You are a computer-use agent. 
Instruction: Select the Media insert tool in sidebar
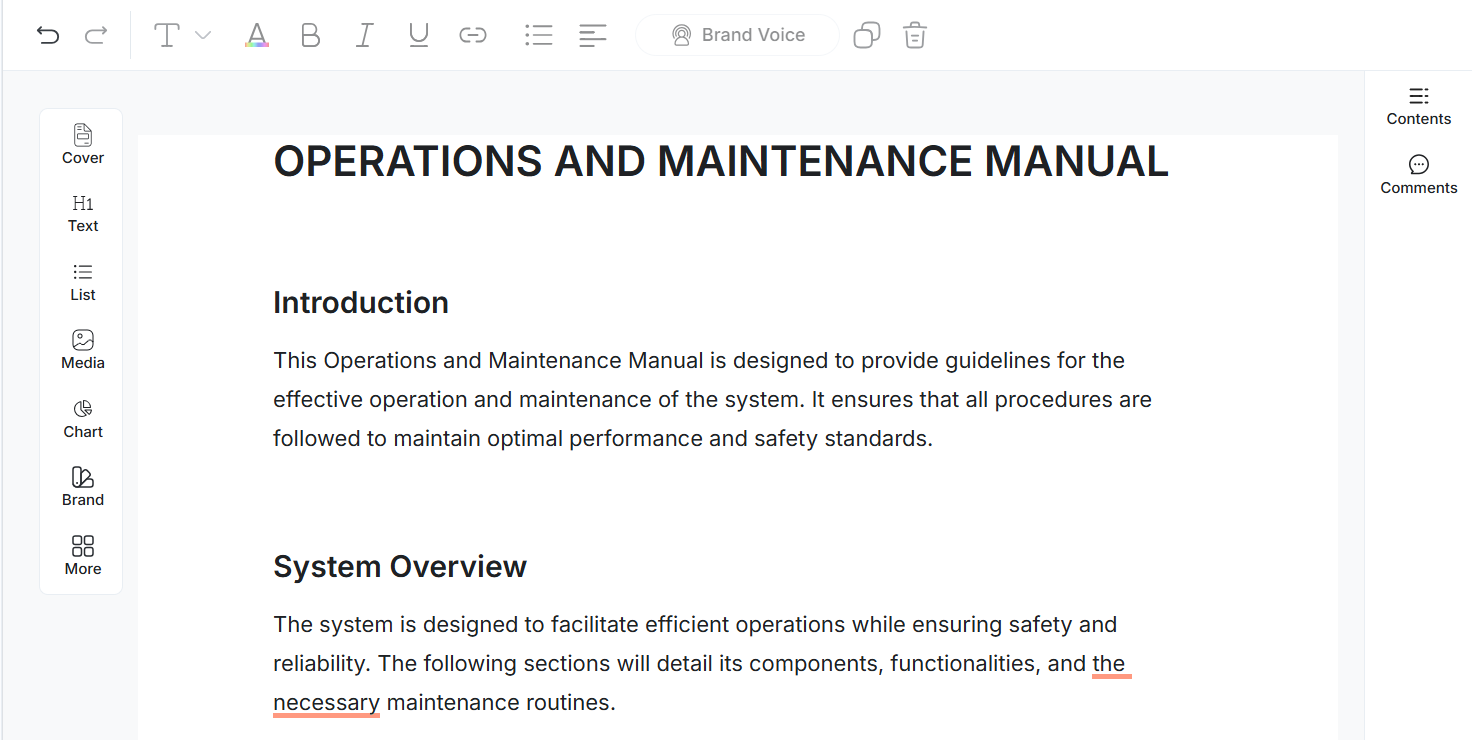pos(82,349)
